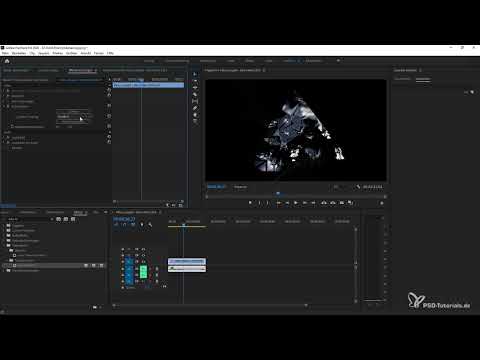The width and height of the screenshot is (480, 360).
Task: Open the Datei menu
Action: (x=5, y=53)
